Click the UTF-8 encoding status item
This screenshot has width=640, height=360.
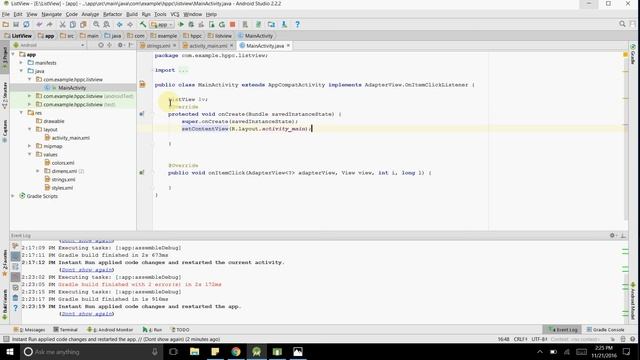(x=539, y=339)
